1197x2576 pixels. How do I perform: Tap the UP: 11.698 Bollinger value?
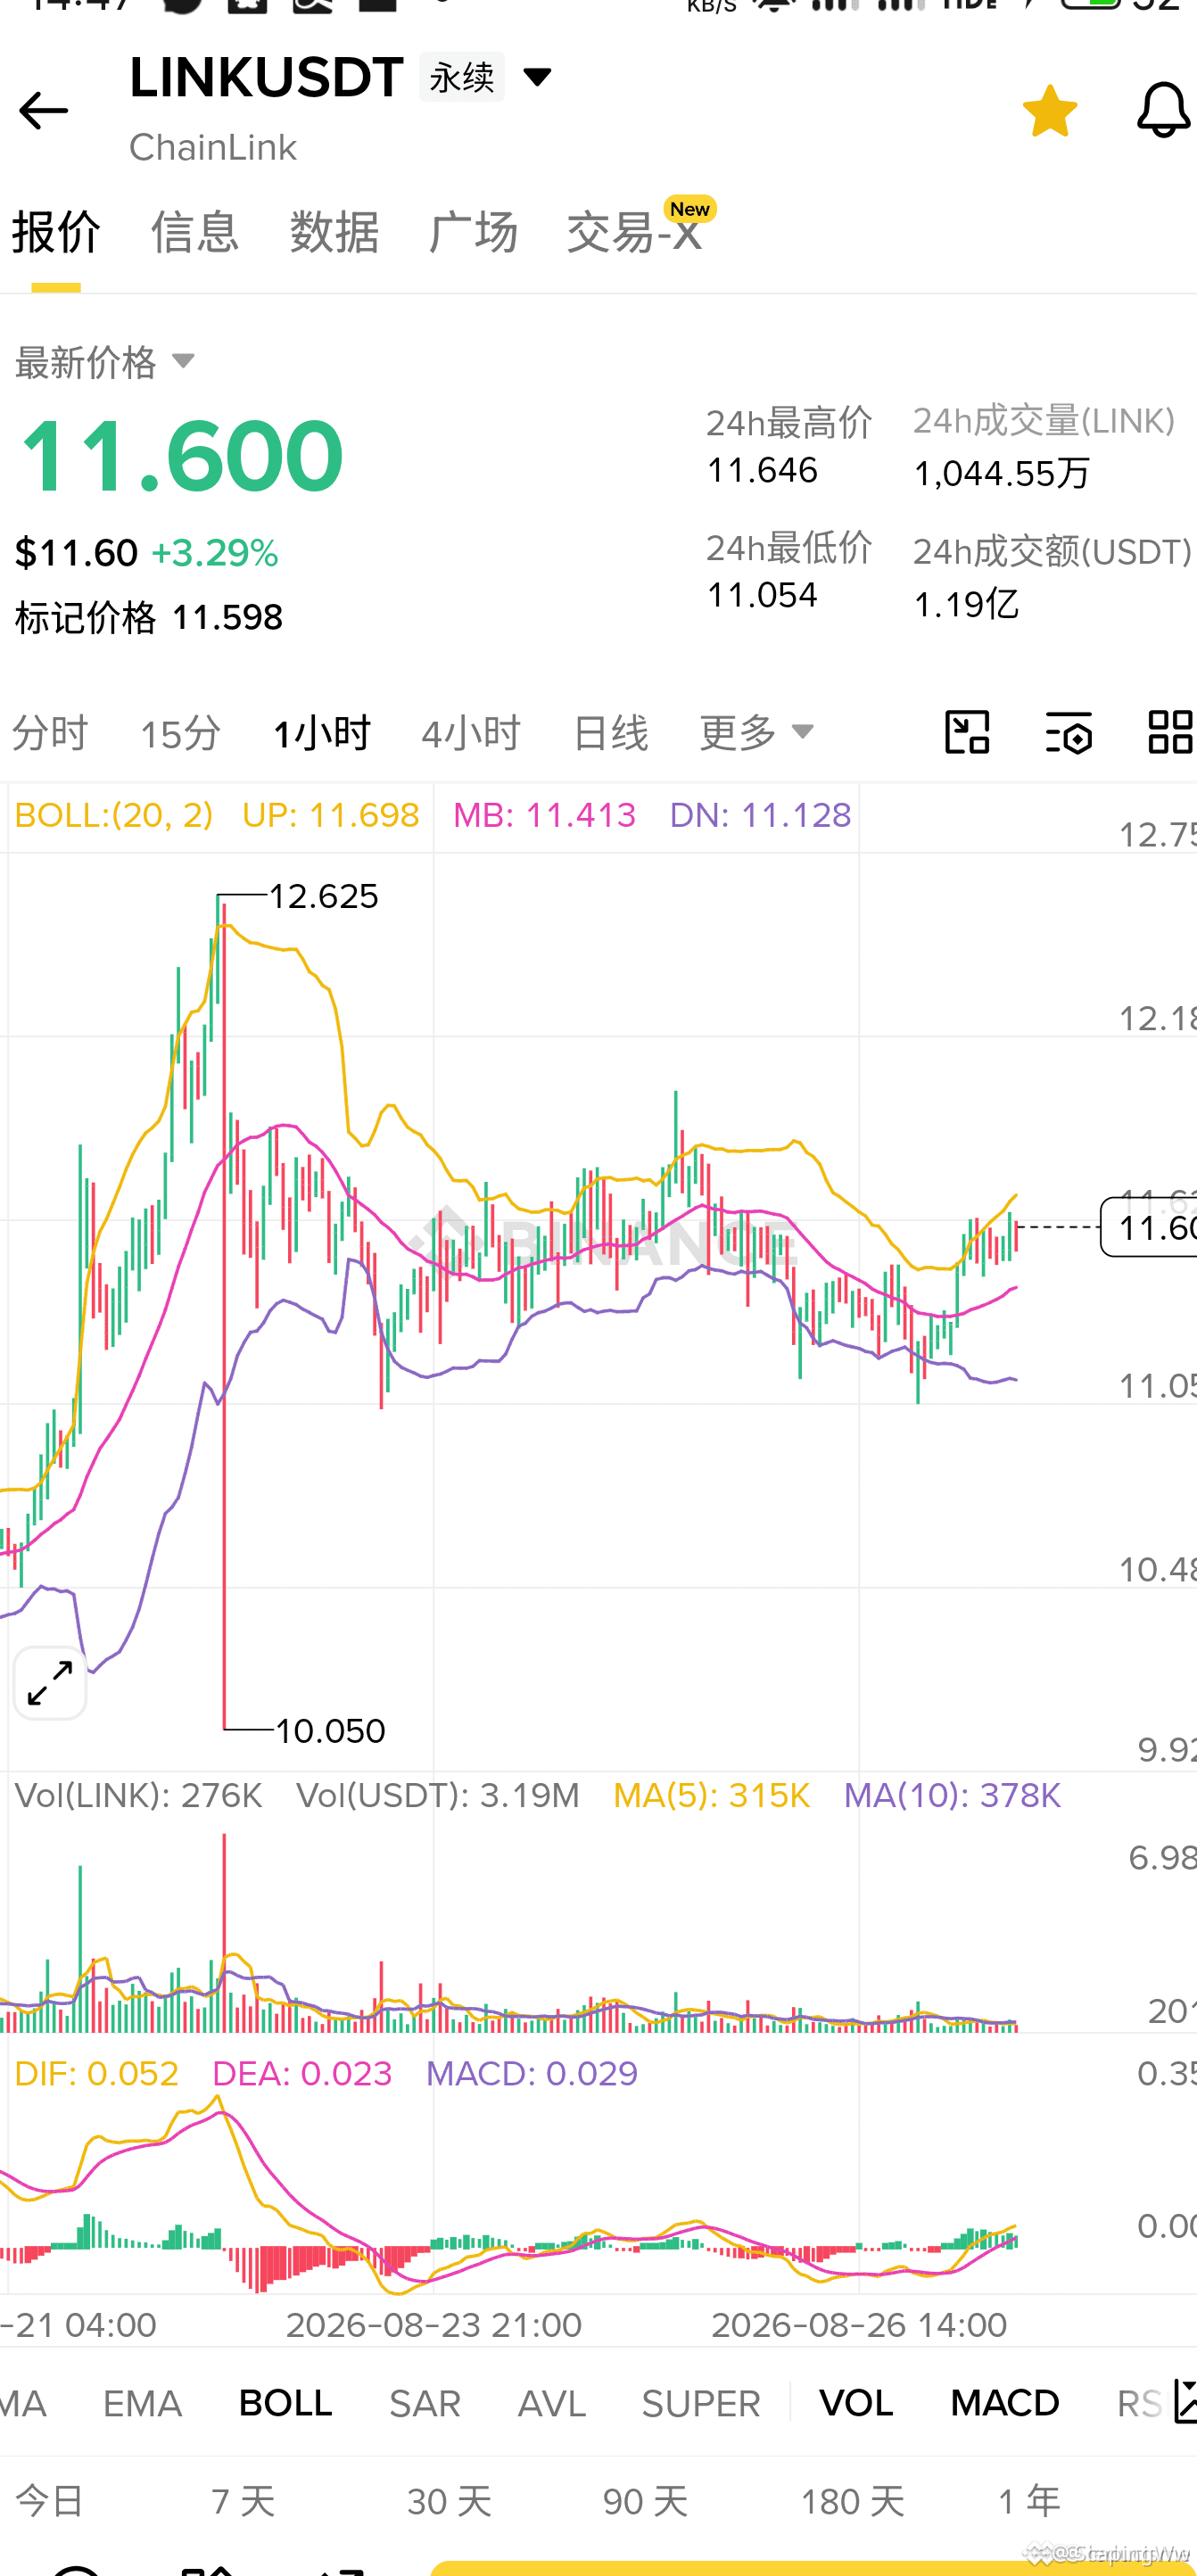tap(331, 815)
